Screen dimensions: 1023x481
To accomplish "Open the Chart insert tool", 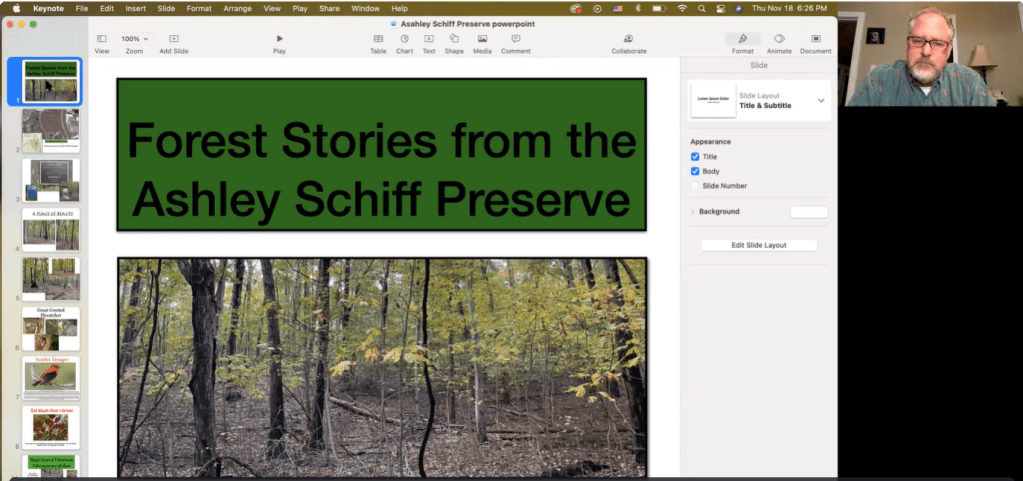I will point(404,39).
